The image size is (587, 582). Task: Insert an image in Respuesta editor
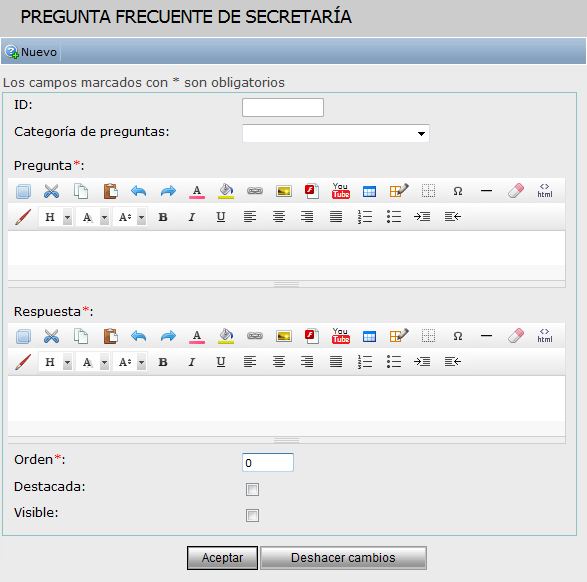pos(284,336)
